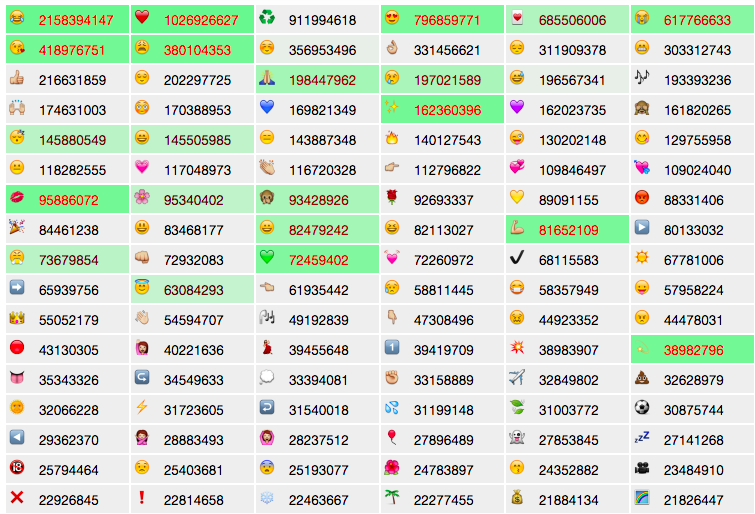Viewport: 755px width, 514px height.
Task: Click the recycling symbol emoji beside 911994618
Action: tap(267, 18)
